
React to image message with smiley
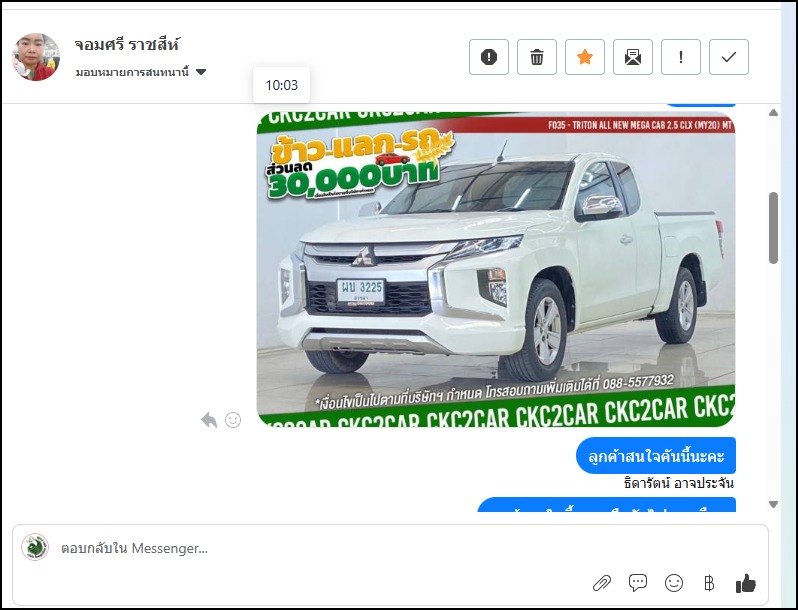(233, 420)
